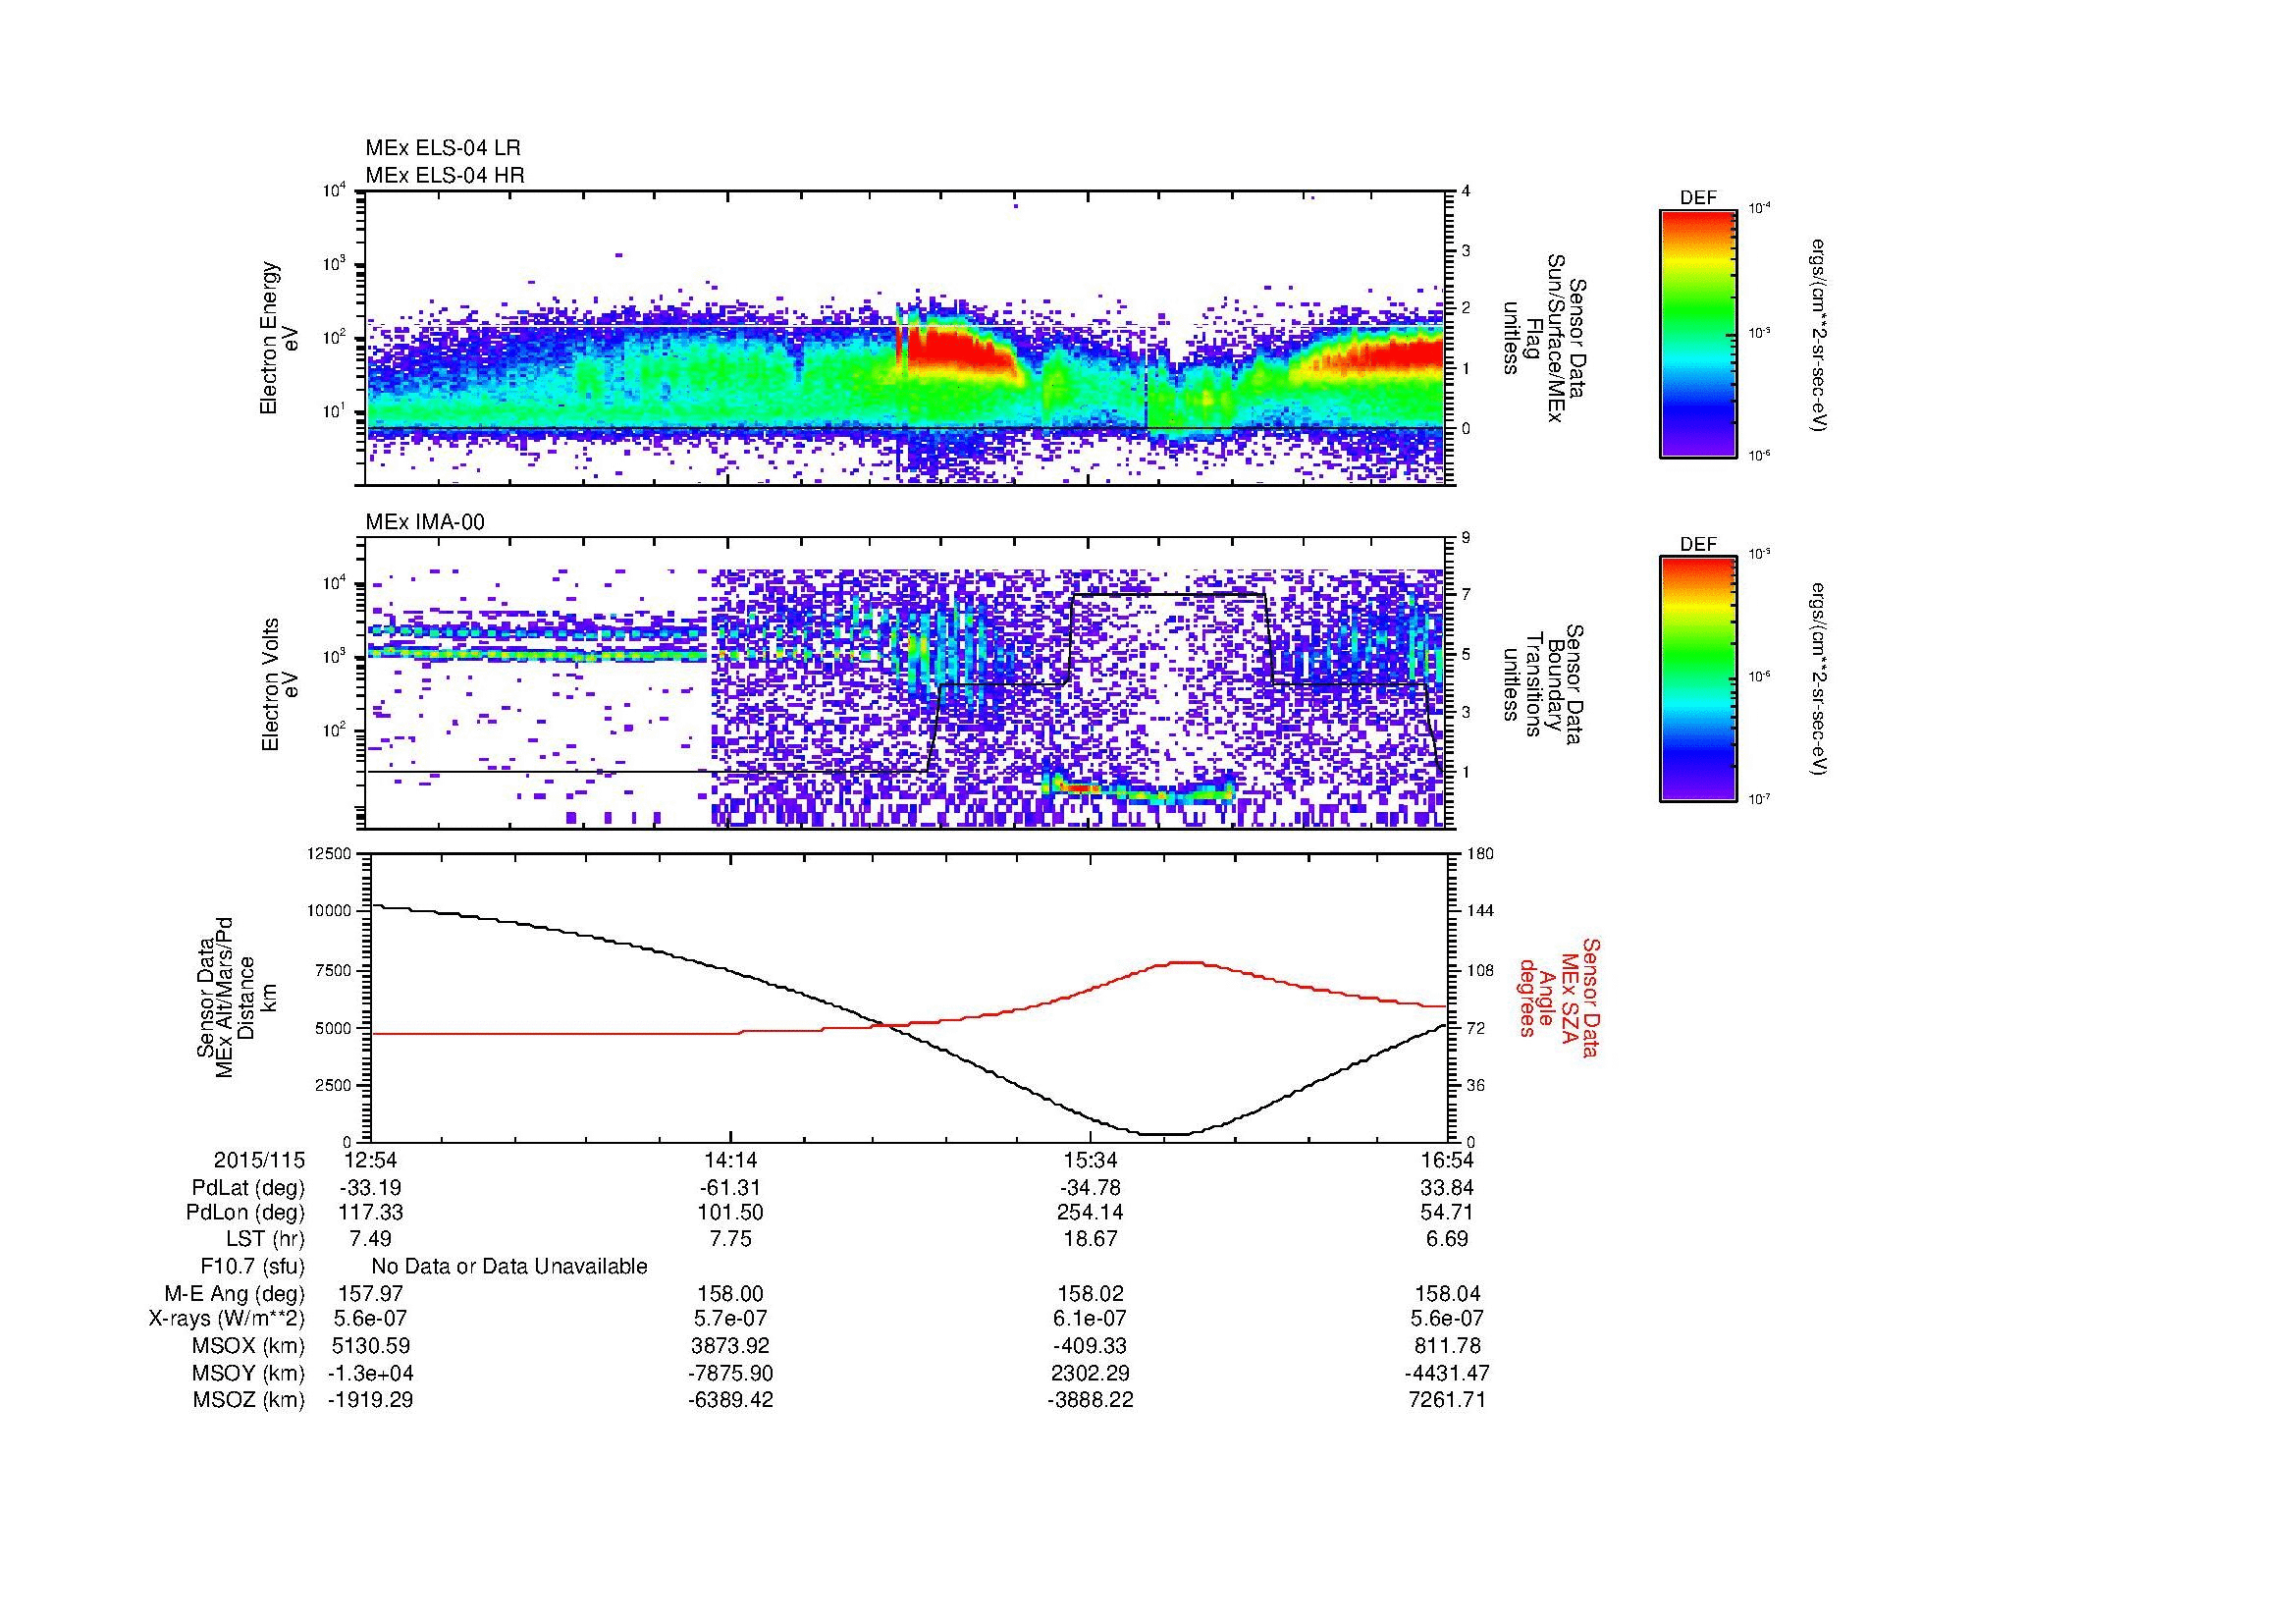The image size is (2296, 1623).
Task: Click PdLat value '-33.19'
Action: pos(370,1188)
